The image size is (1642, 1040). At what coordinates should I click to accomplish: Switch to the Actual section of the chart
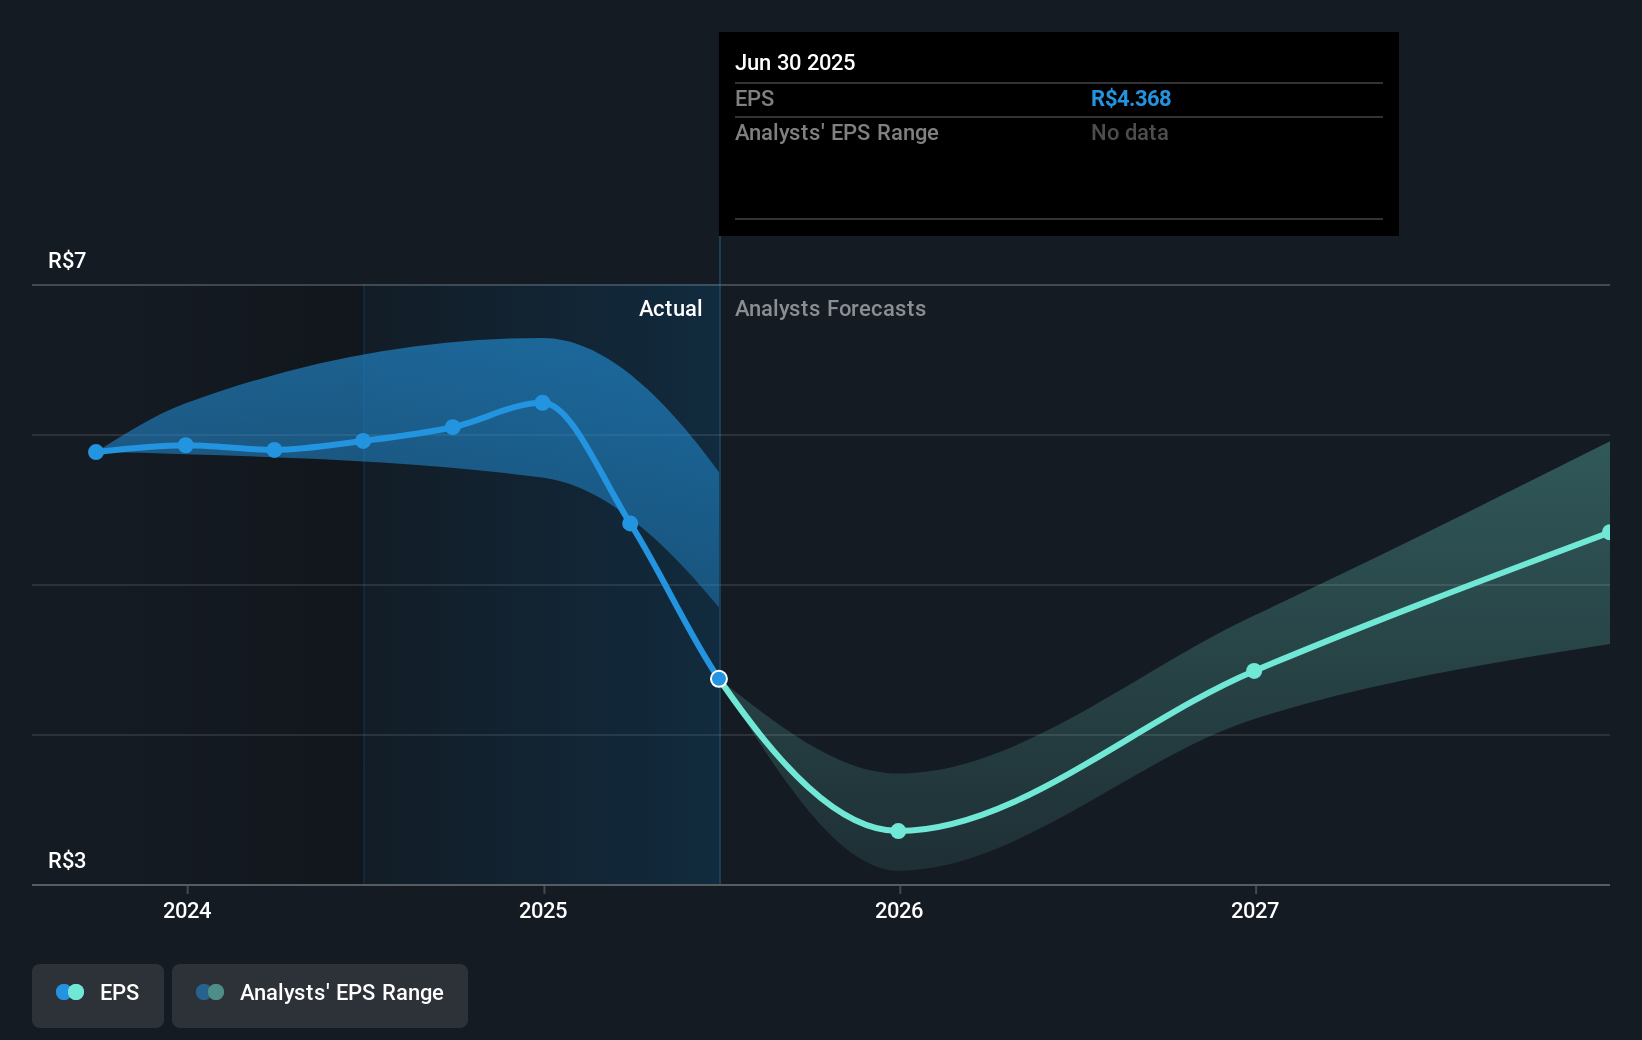click(670, 308)
